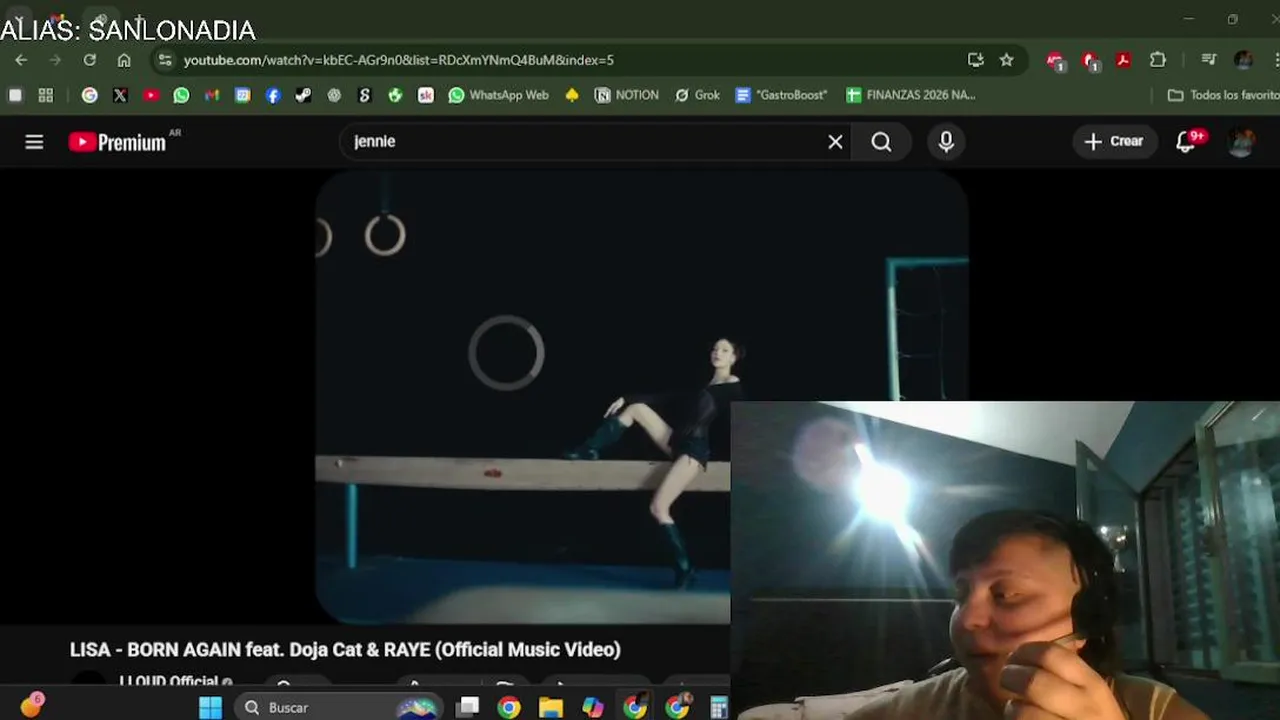Open the Gmail bookmark
This screenshot has width=1280, height=720.
[212, 95]
